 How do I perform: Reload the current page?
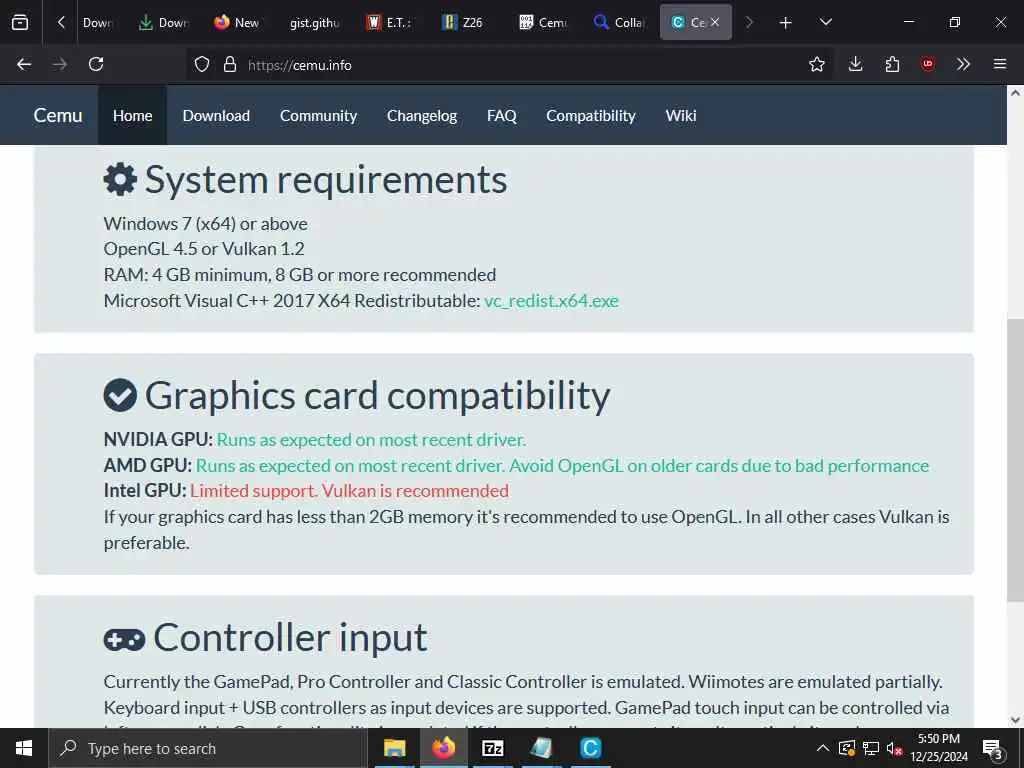(x=96, y=64)
